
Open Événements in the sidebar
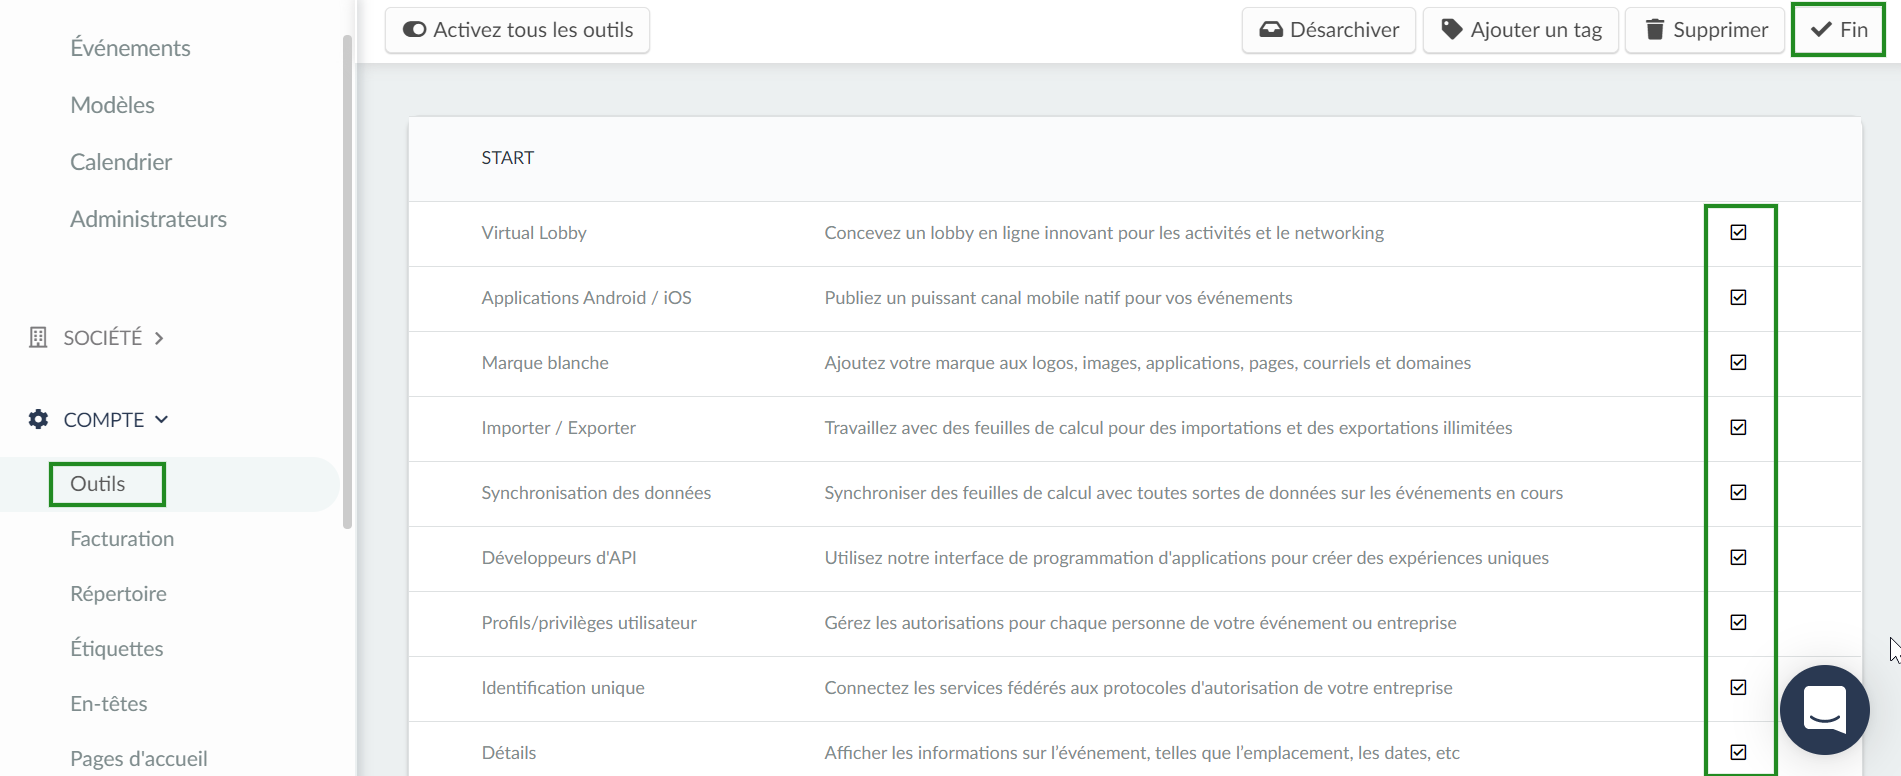click(x=130, y=48)
